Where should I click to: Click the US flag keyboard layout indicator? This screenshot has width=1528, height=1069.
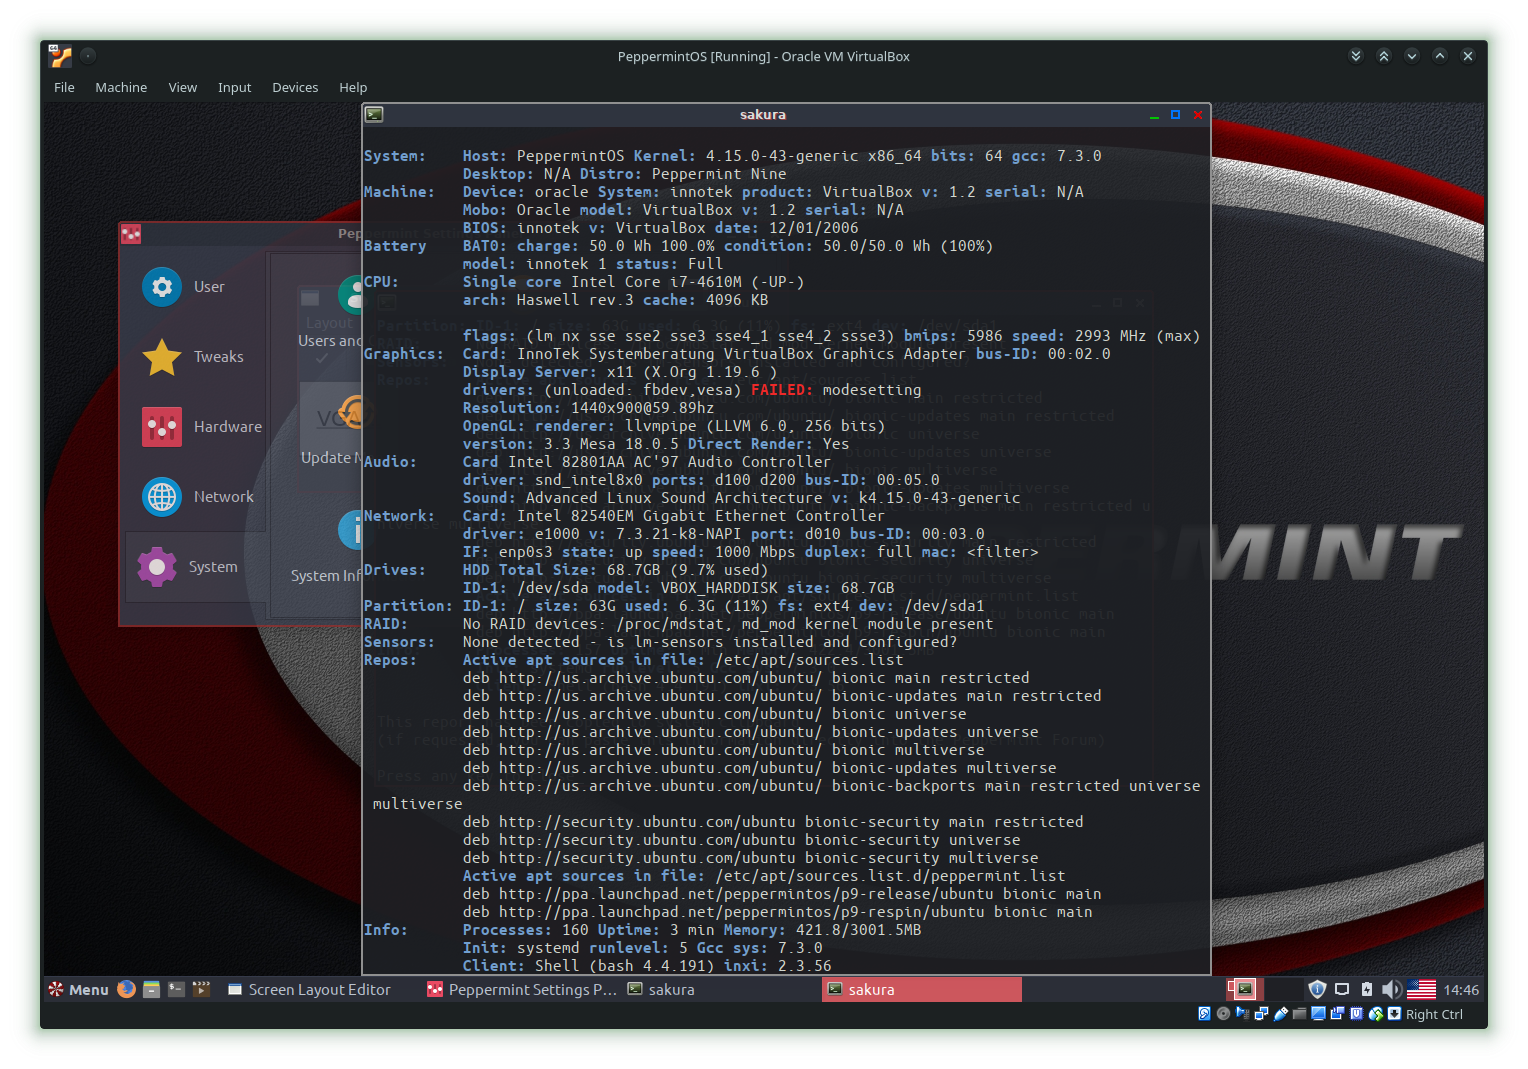click(x=1421, y=989)
